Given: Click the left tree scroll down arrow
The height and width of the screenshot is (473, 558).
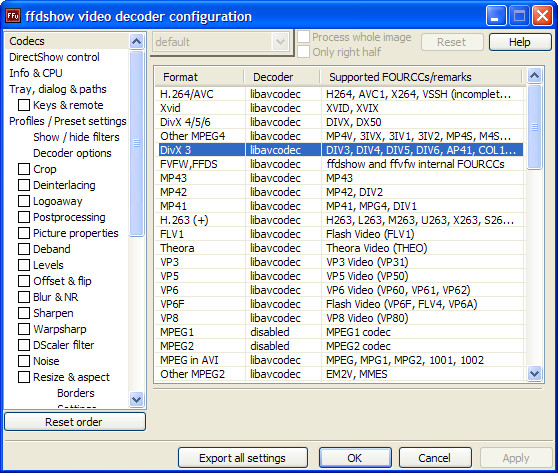Looking at the screenshot, I should click(137, 399).
